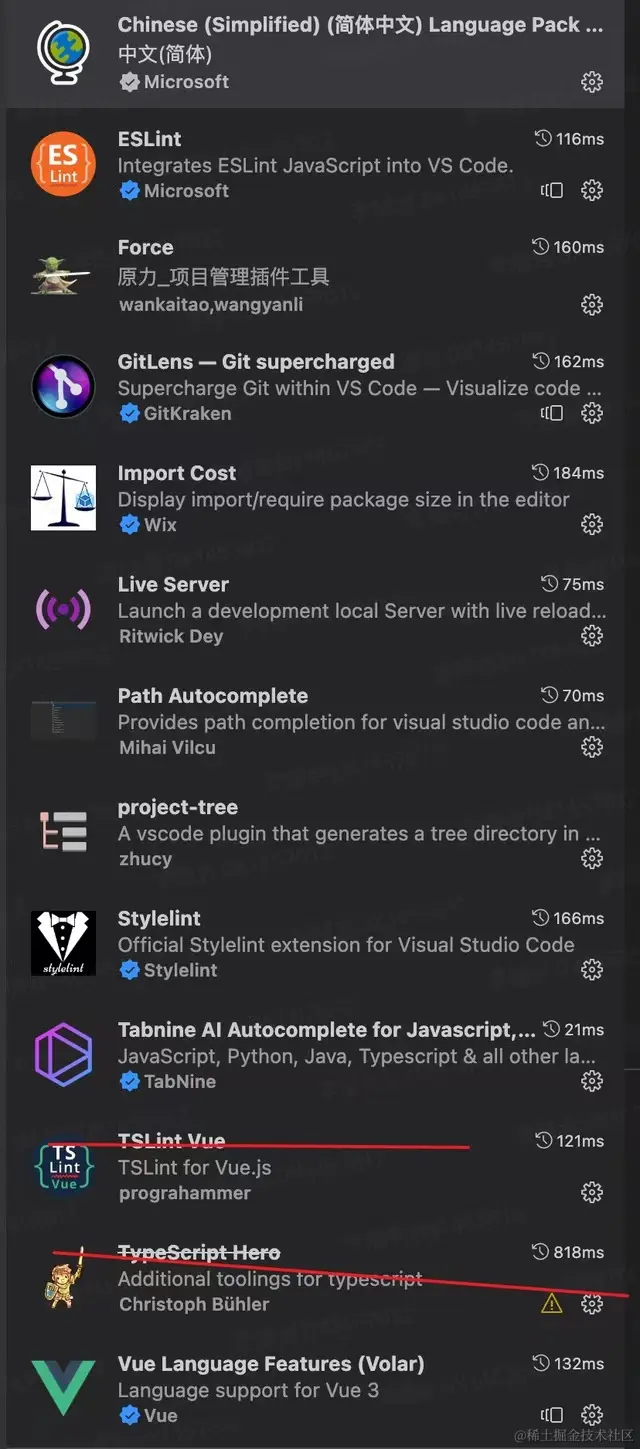Click the 818ms activation time on TypeScript Hero
This screenshot has width=640, height=1449.
pyautogui.click(x=568, y=1253)
